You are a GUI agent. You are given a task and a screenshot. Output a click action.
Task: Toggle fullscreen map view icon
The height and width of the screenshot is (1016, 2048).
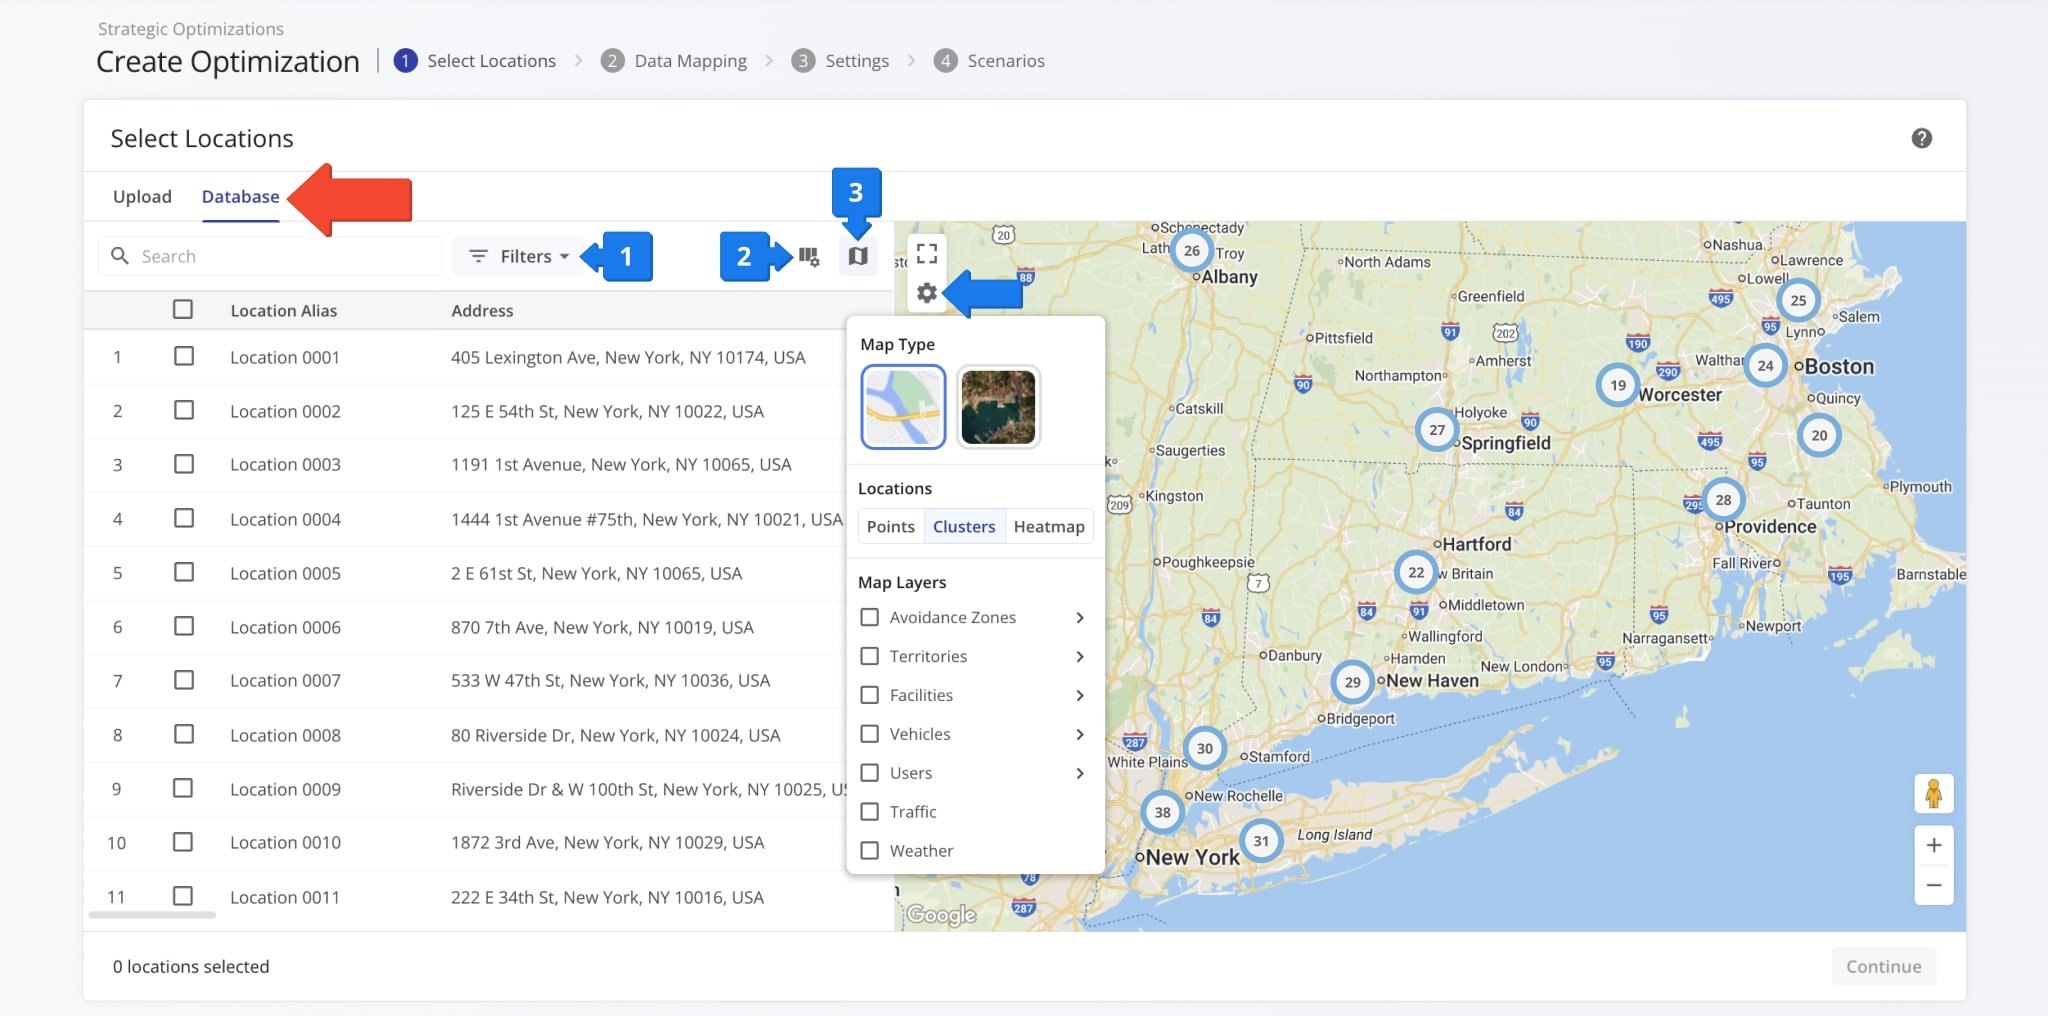tap(927, 253)
